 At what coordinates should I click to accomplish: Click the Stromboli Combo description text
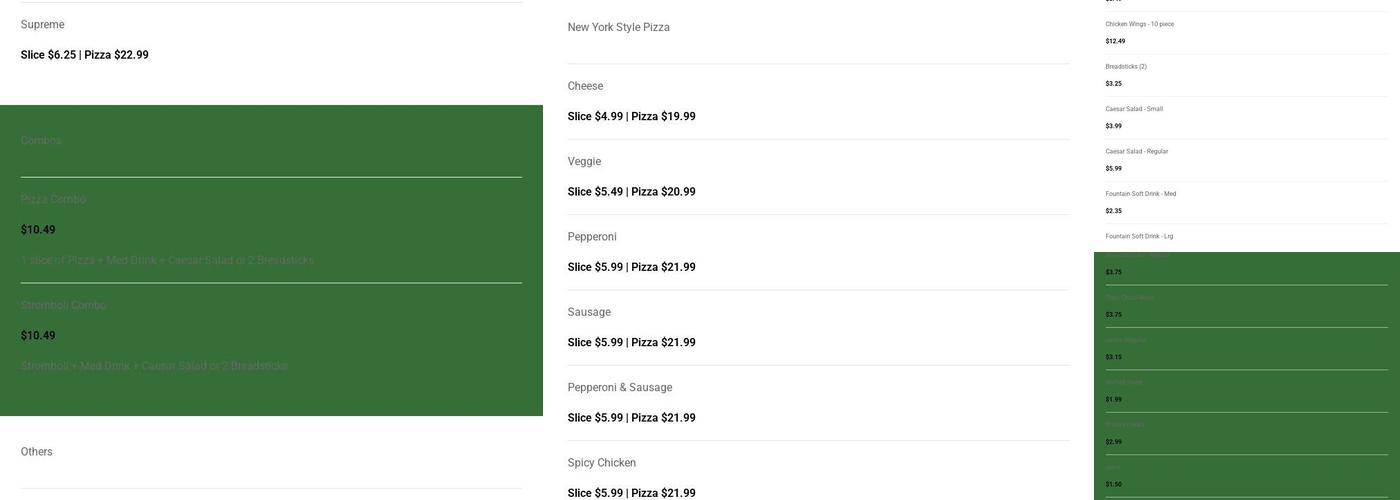pos(154,367)
